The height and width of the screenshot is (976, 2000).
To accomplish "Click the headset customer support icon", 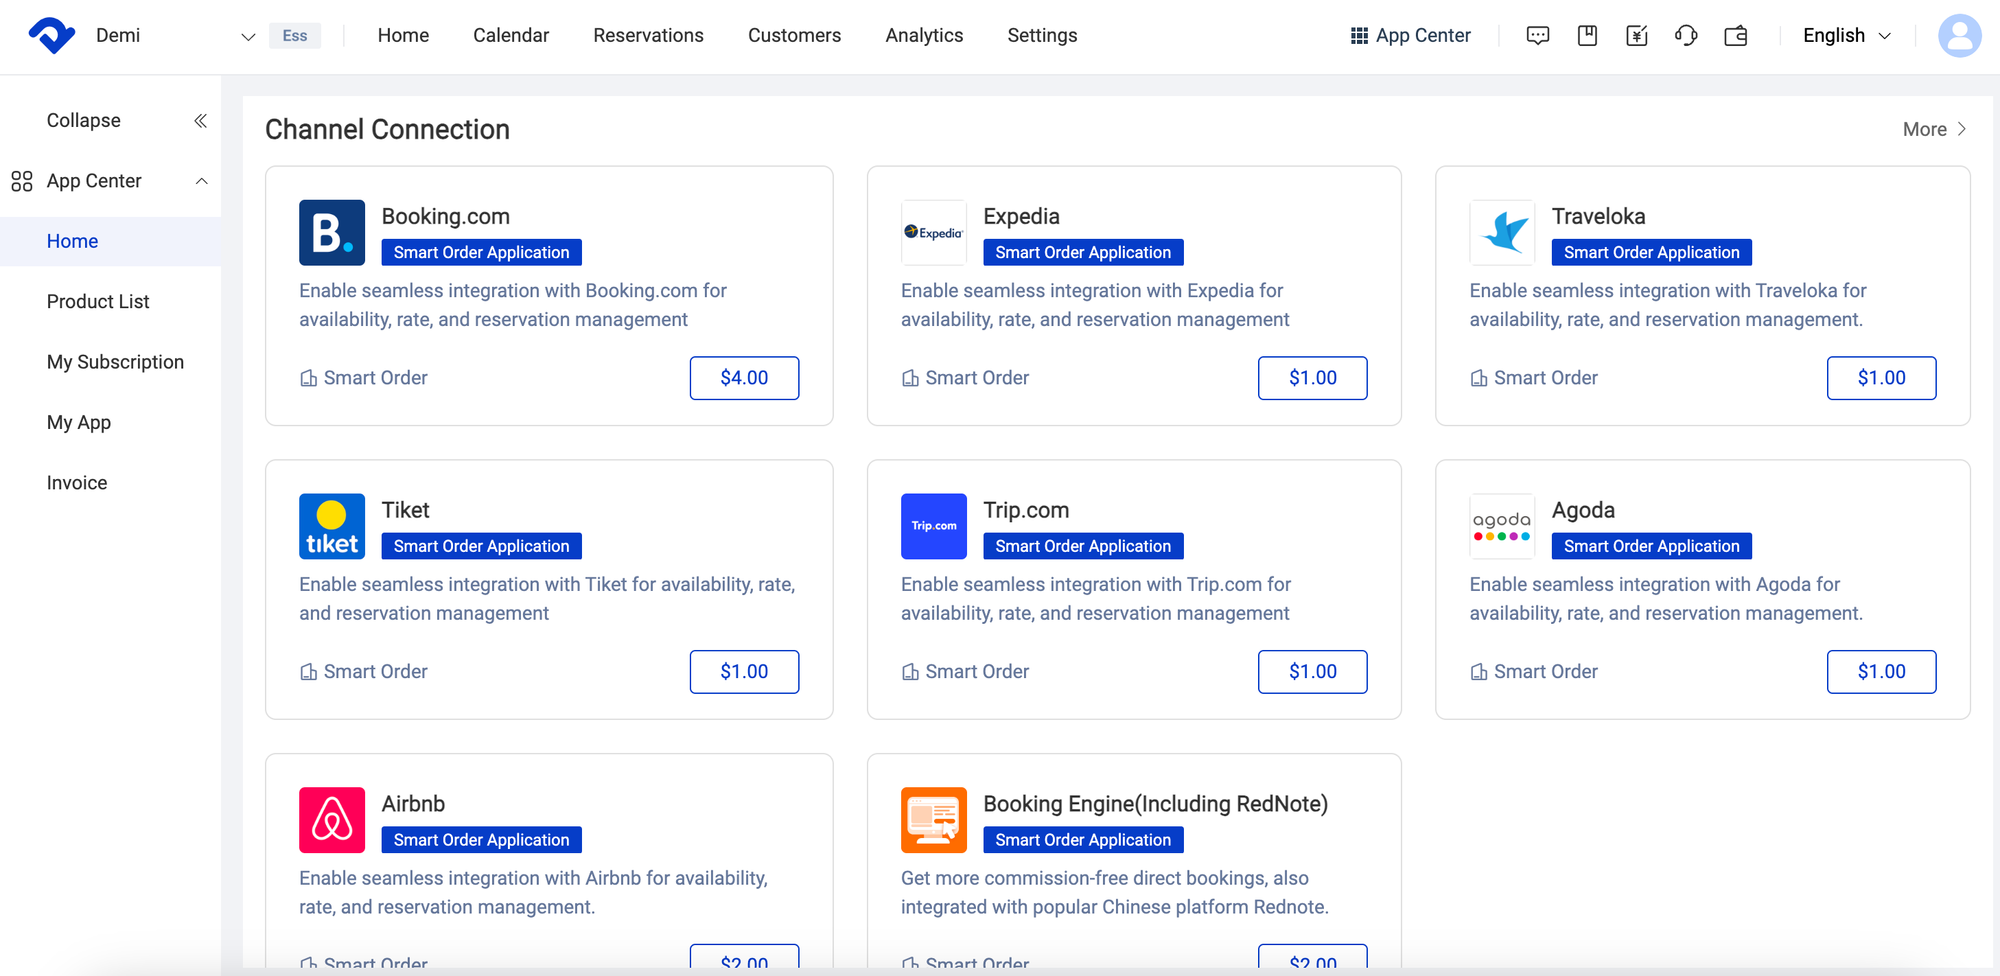I will point(1686,36).
